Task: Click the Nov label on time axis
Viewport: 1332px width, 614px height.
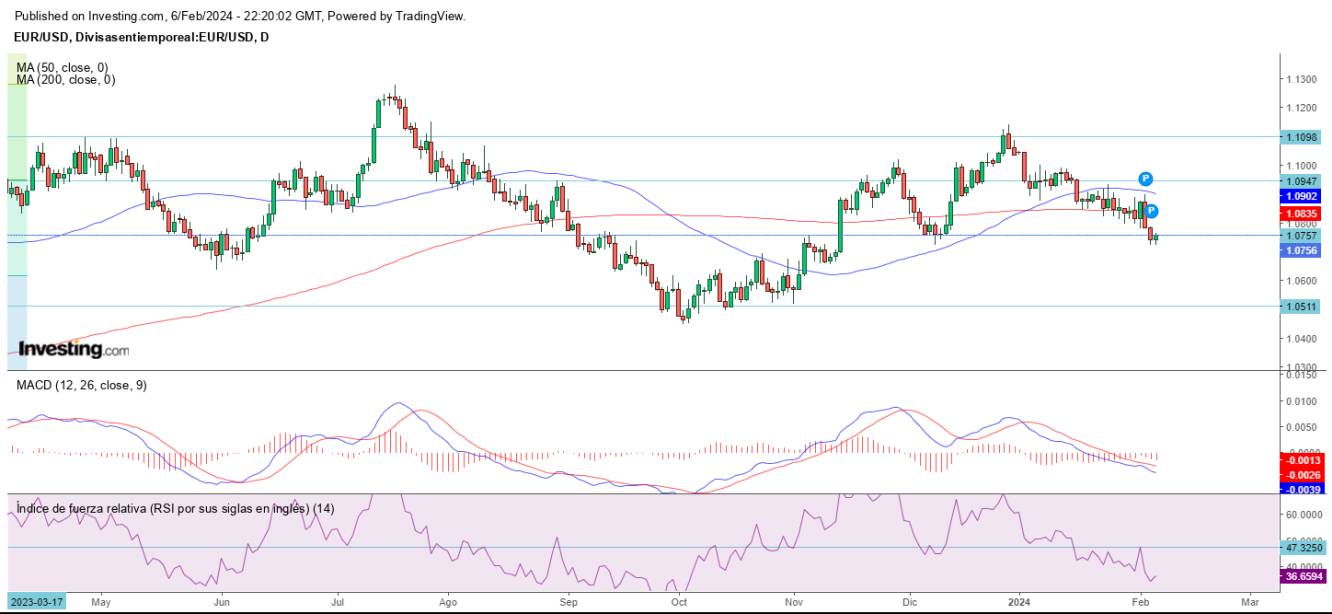Action: 795,603
